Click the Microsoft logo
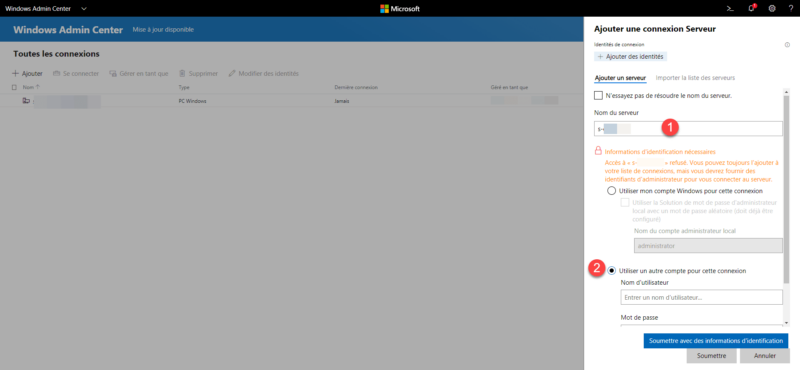 [400, 9]
